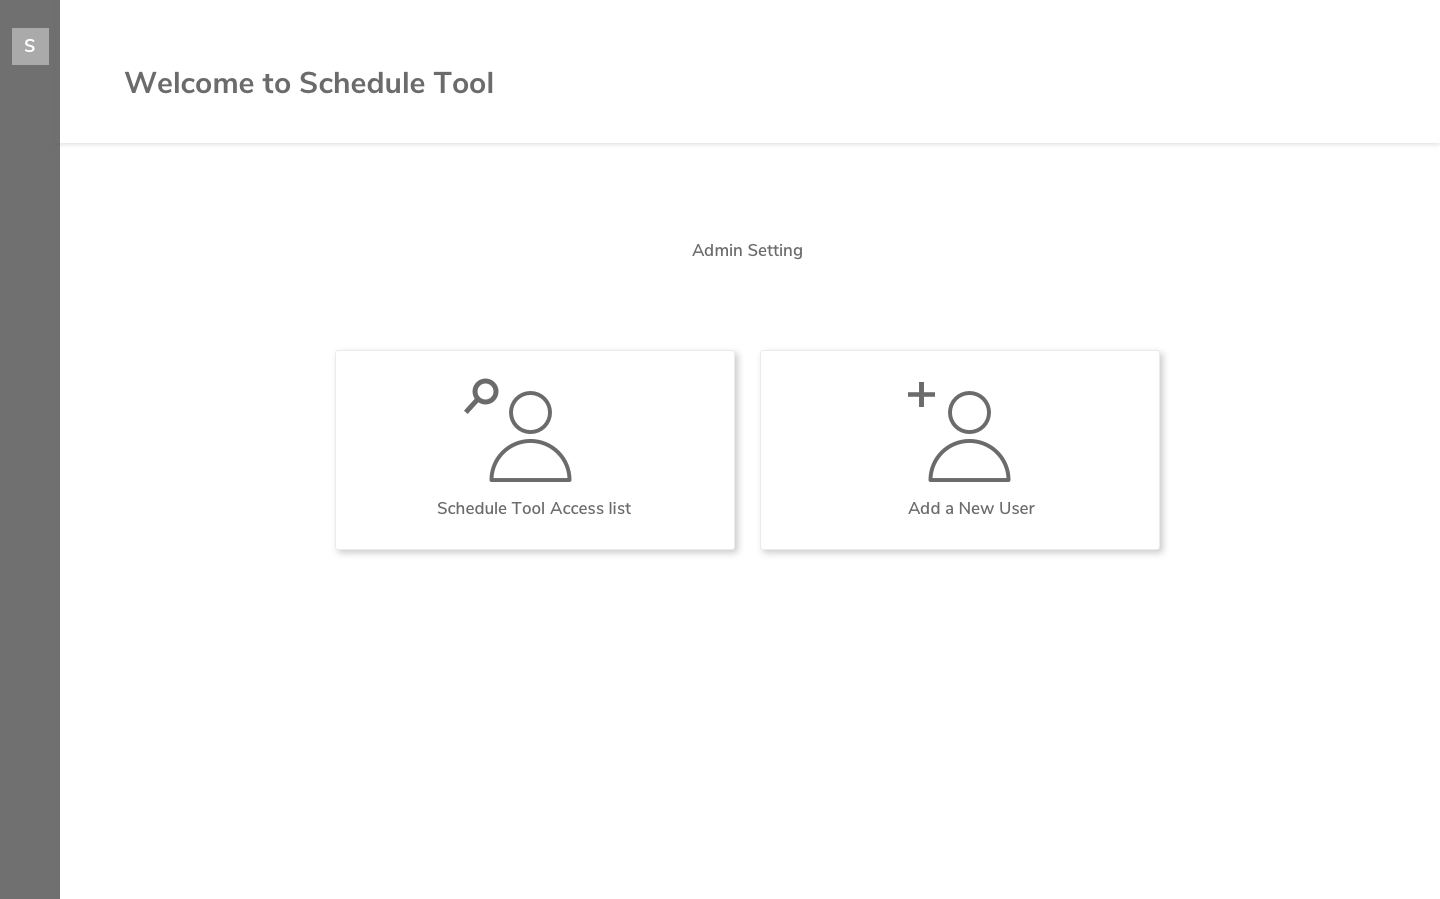Click the "Welcome to Schedule Tool" title
Image resolution: width=1440 pixels, height=899 pixels.
pos(309,83)
